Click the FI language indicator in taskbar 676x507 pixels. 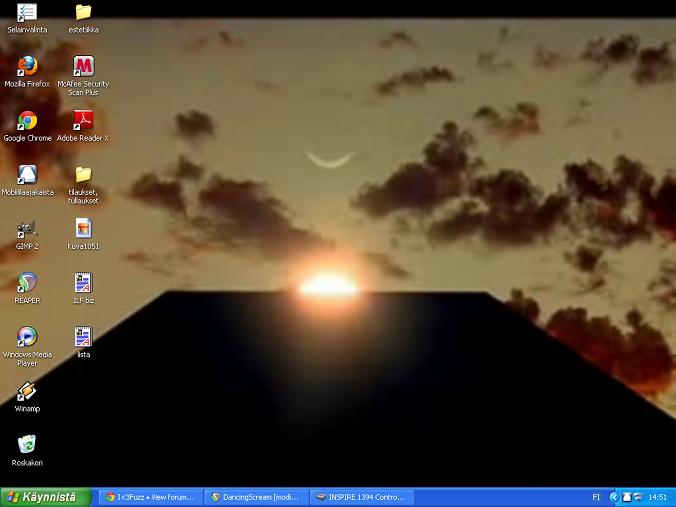(x=597, y=497)
